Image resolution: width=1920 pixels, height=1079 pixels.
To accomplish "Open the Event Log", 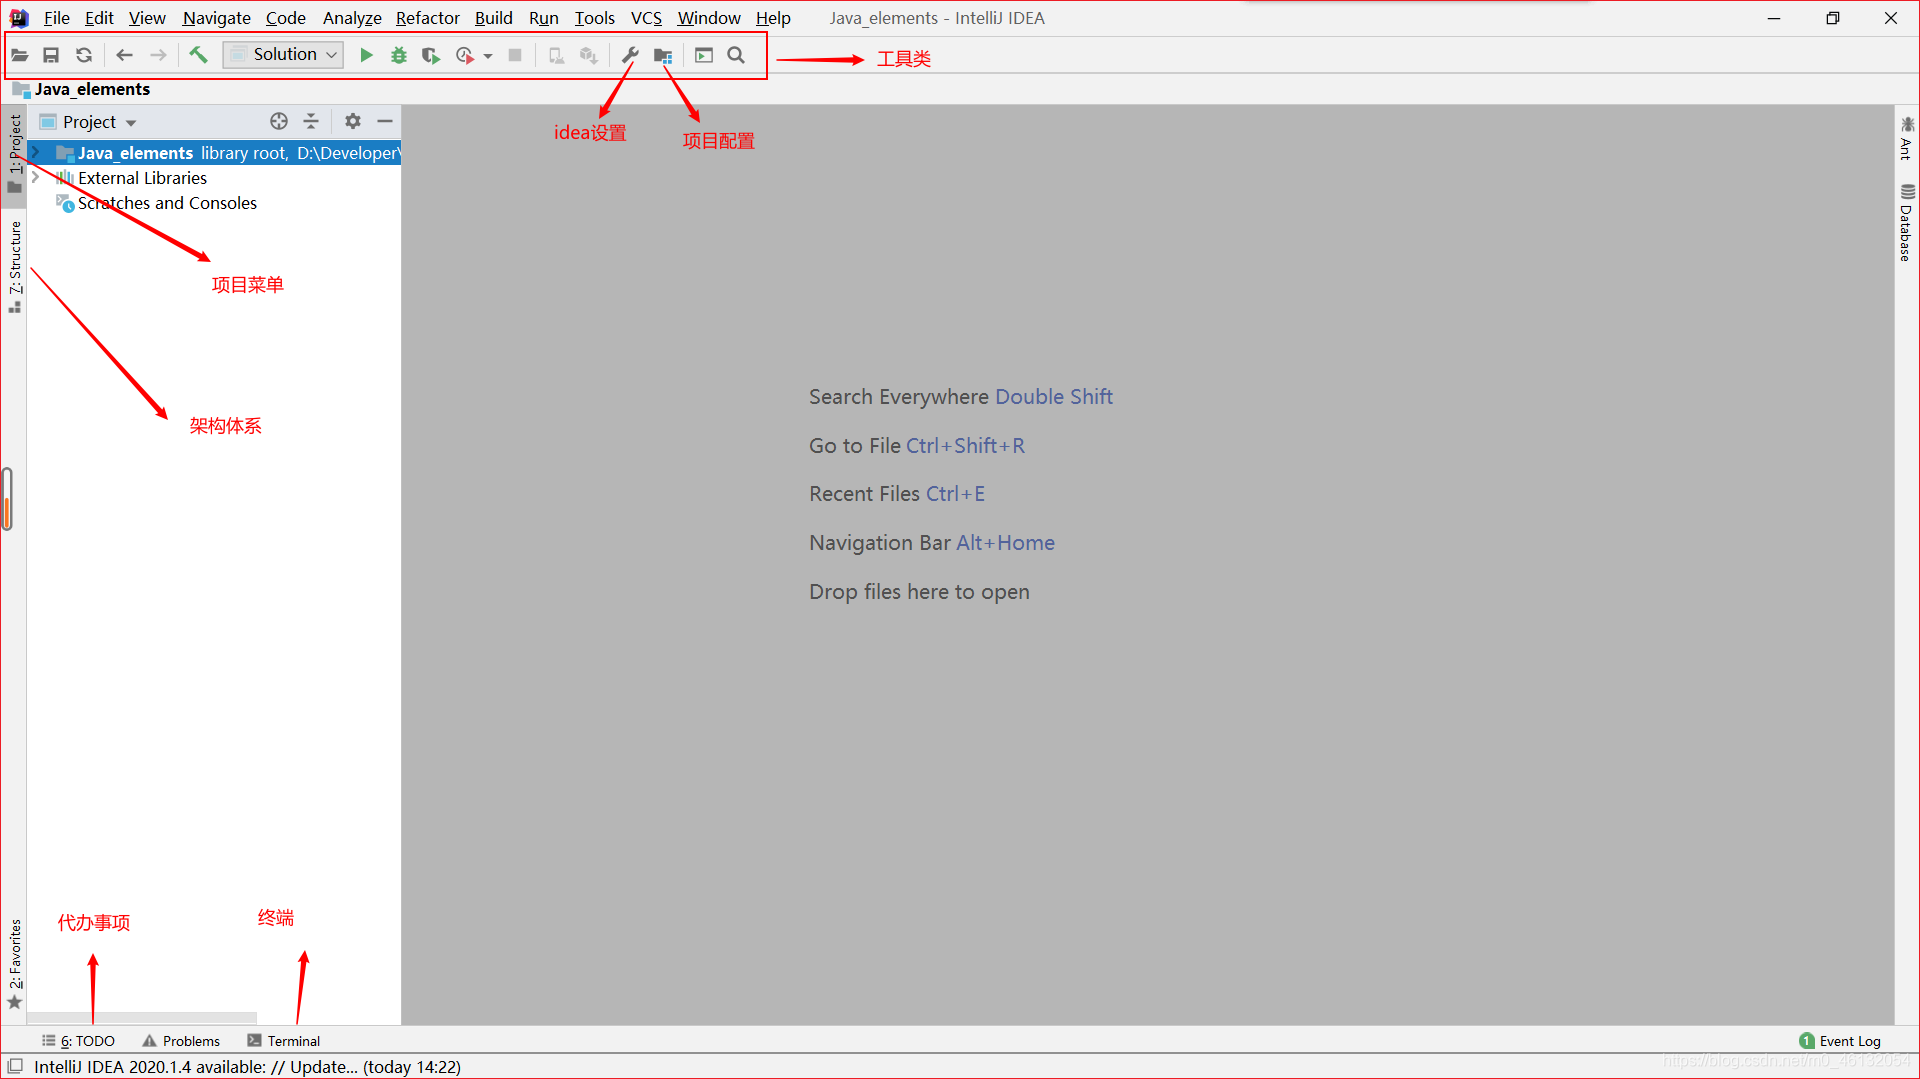I will point(1840,1041).
